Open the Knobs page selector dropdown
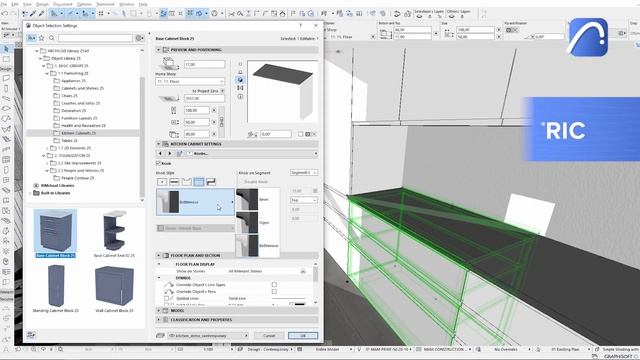This screenshot has height=360, width=640. click(251, 153)
